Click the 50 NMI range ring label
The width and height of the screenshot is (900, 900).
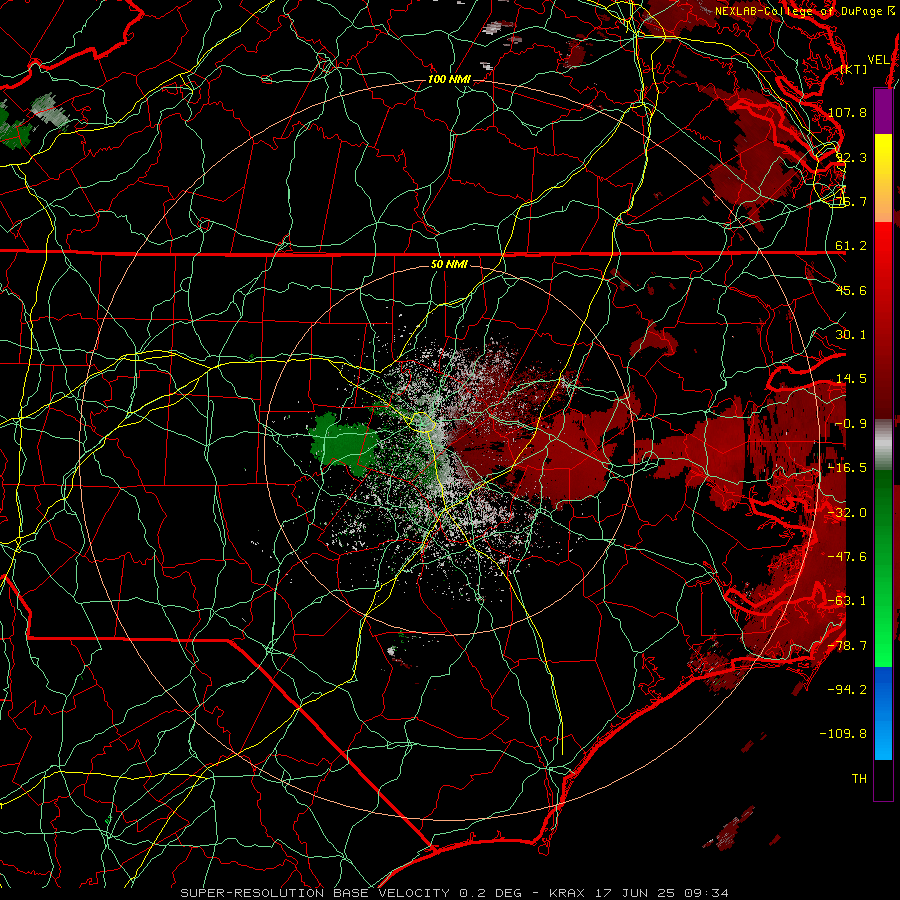tap(449, 265)
